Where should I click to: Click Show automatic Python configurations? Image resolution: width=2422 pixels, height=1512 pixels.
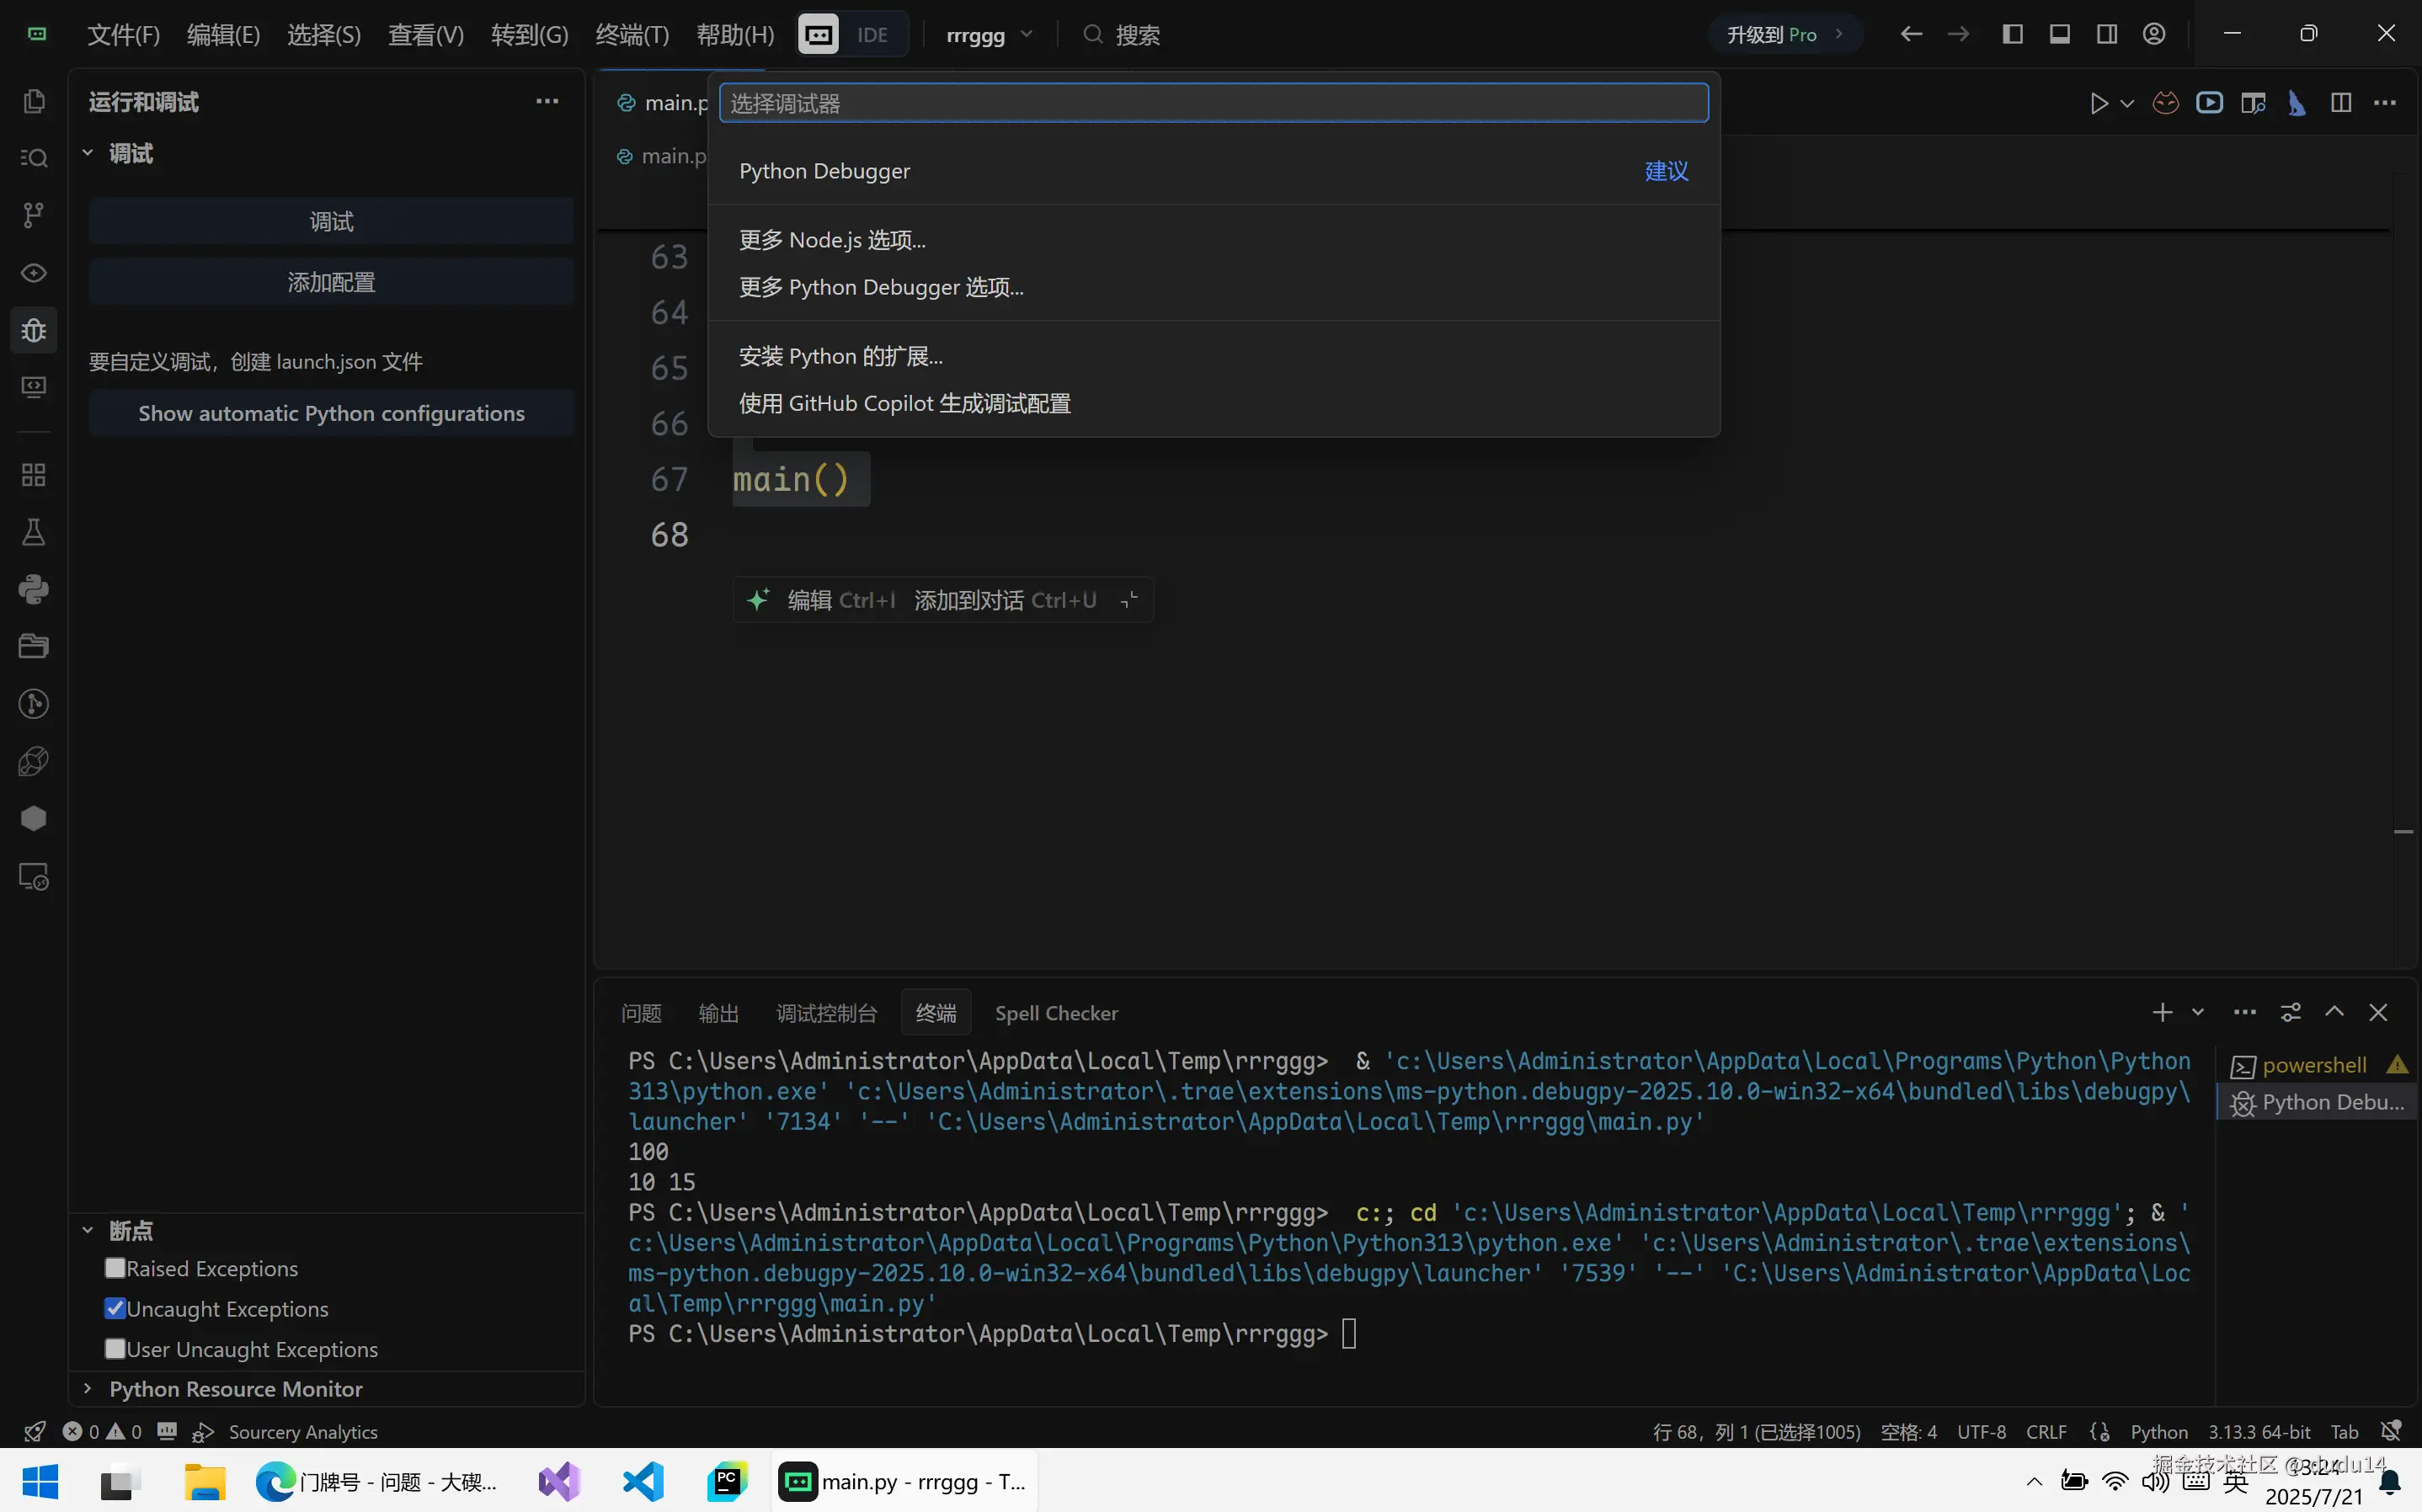[x=331, y=413]
